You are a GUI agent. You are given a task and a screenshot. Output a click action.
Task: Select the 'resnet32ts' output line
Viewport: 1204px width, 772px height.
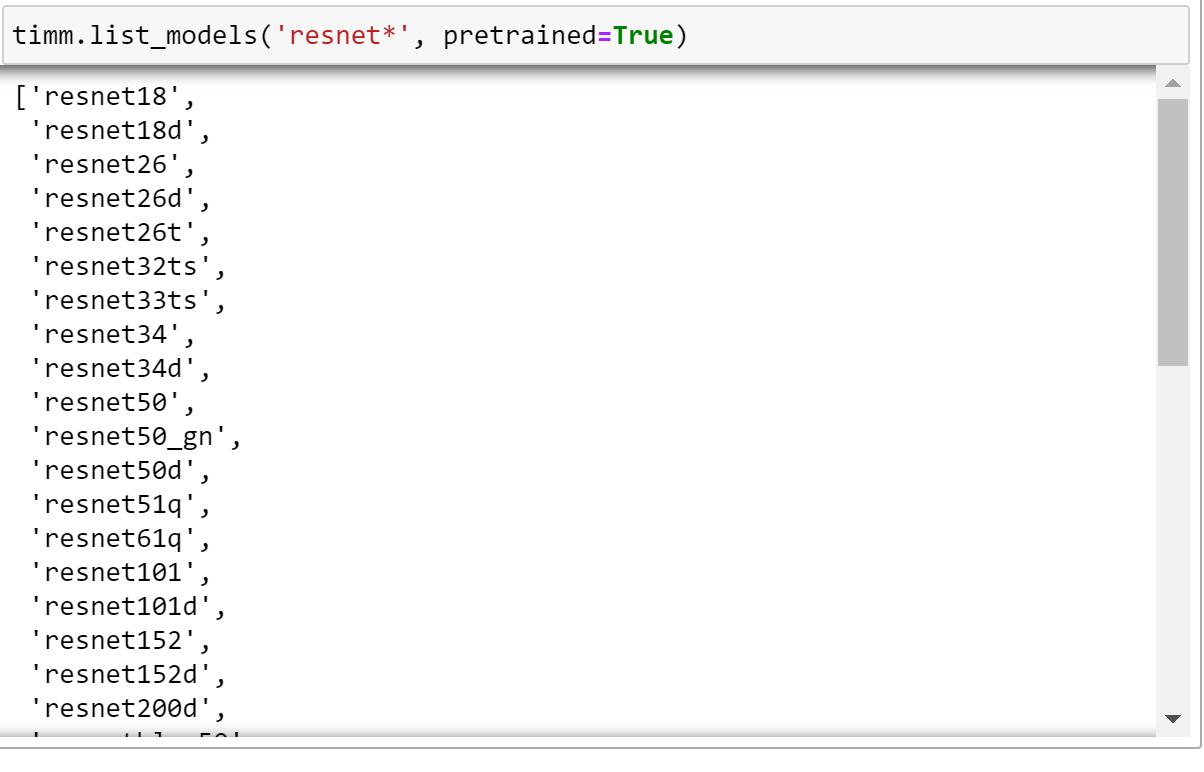[127, 268]
